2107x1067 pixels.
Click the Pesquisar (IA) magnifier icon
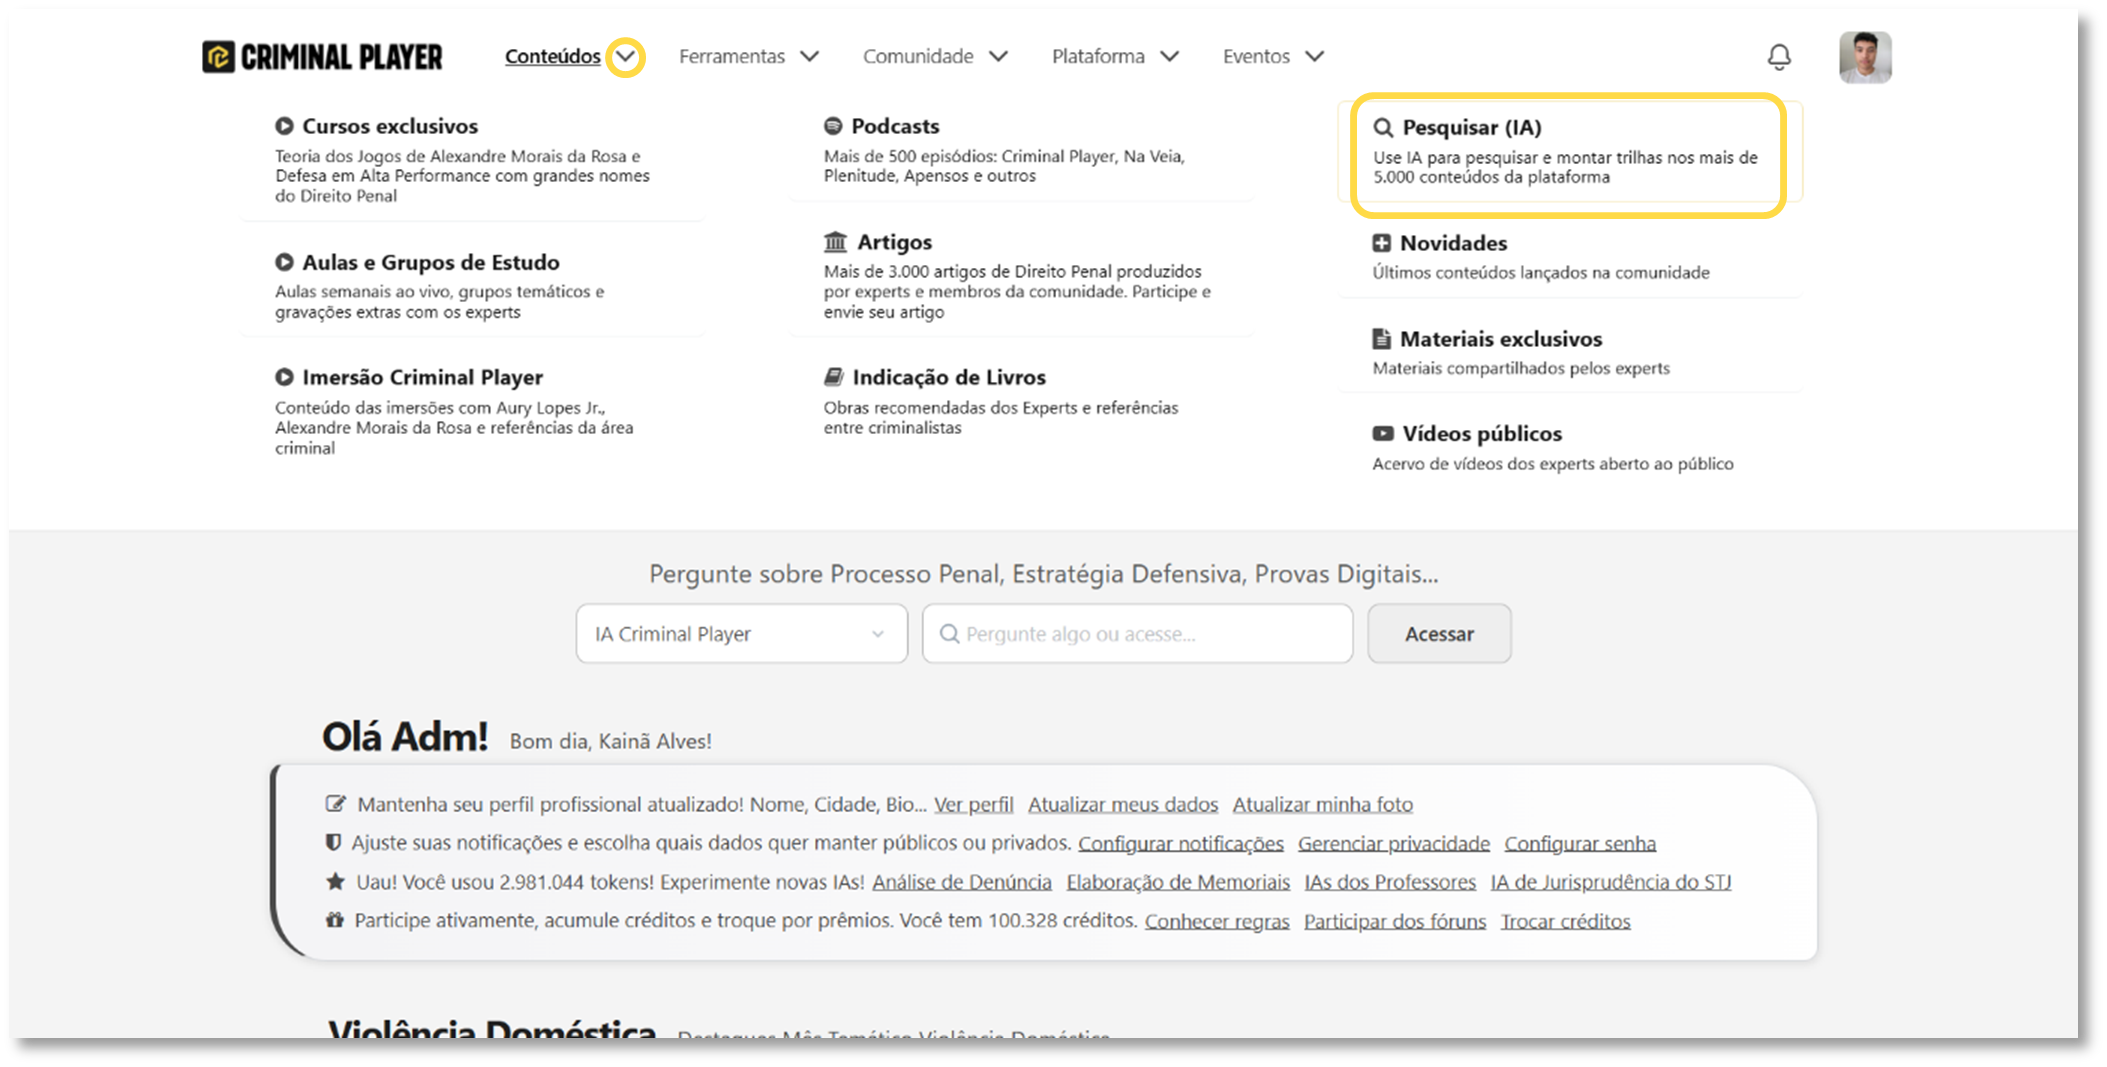coord(1384,128)
